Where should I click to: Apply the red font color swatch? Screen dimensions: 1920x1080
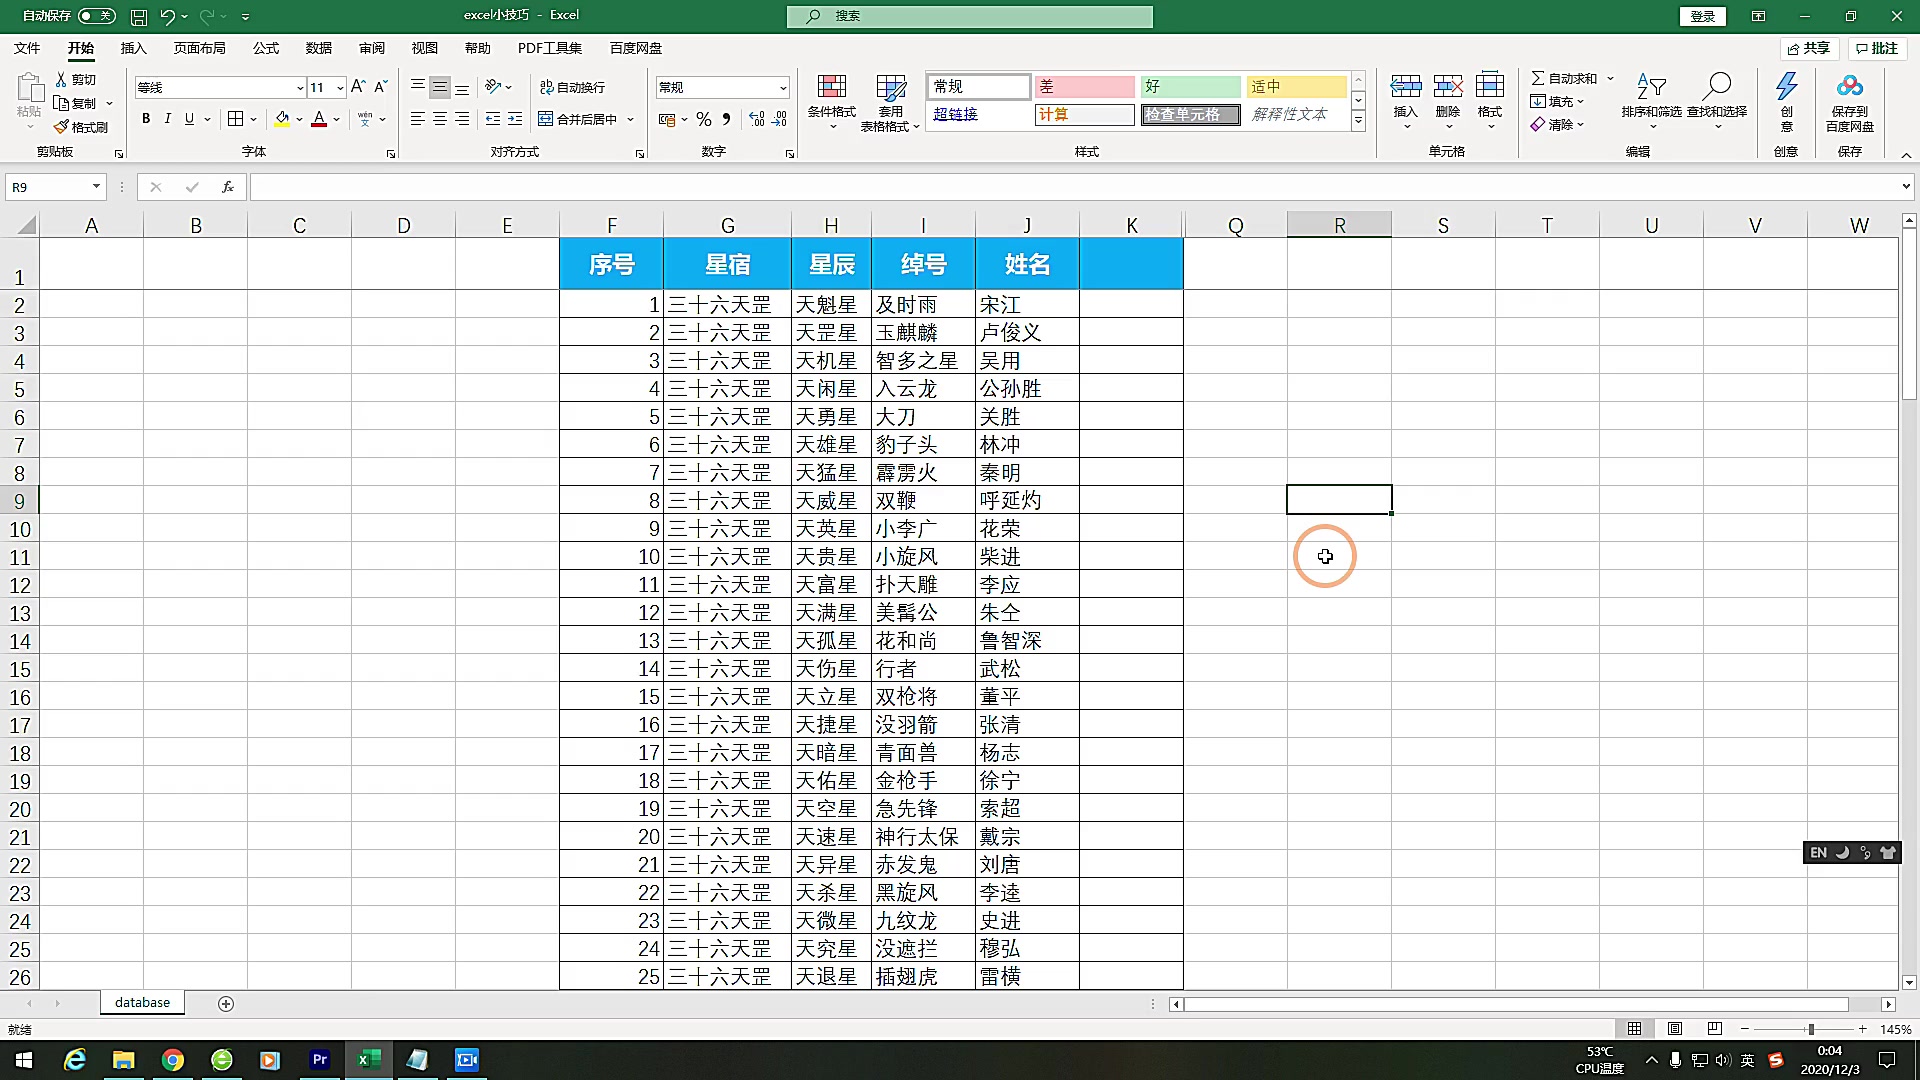point(319,119)
